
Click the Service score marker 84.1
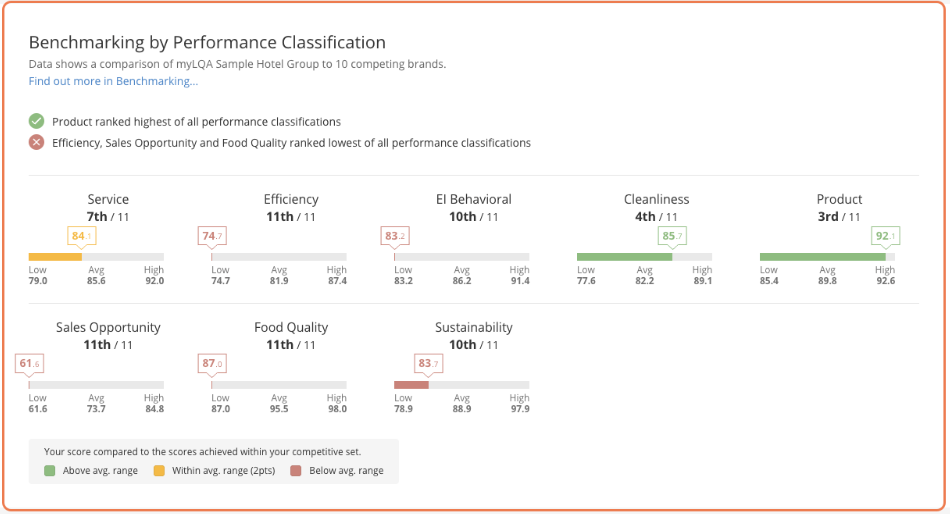81,236
